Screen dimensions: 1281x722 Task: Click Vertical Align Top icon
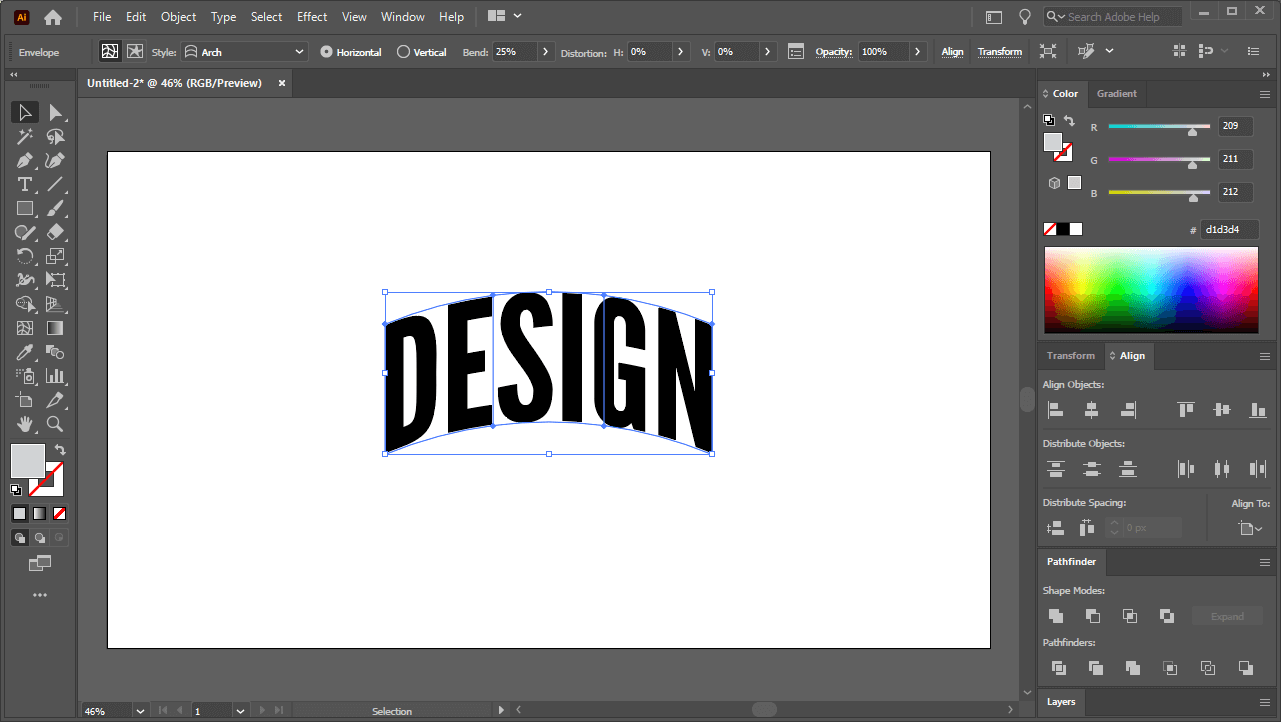(1186, 410)
